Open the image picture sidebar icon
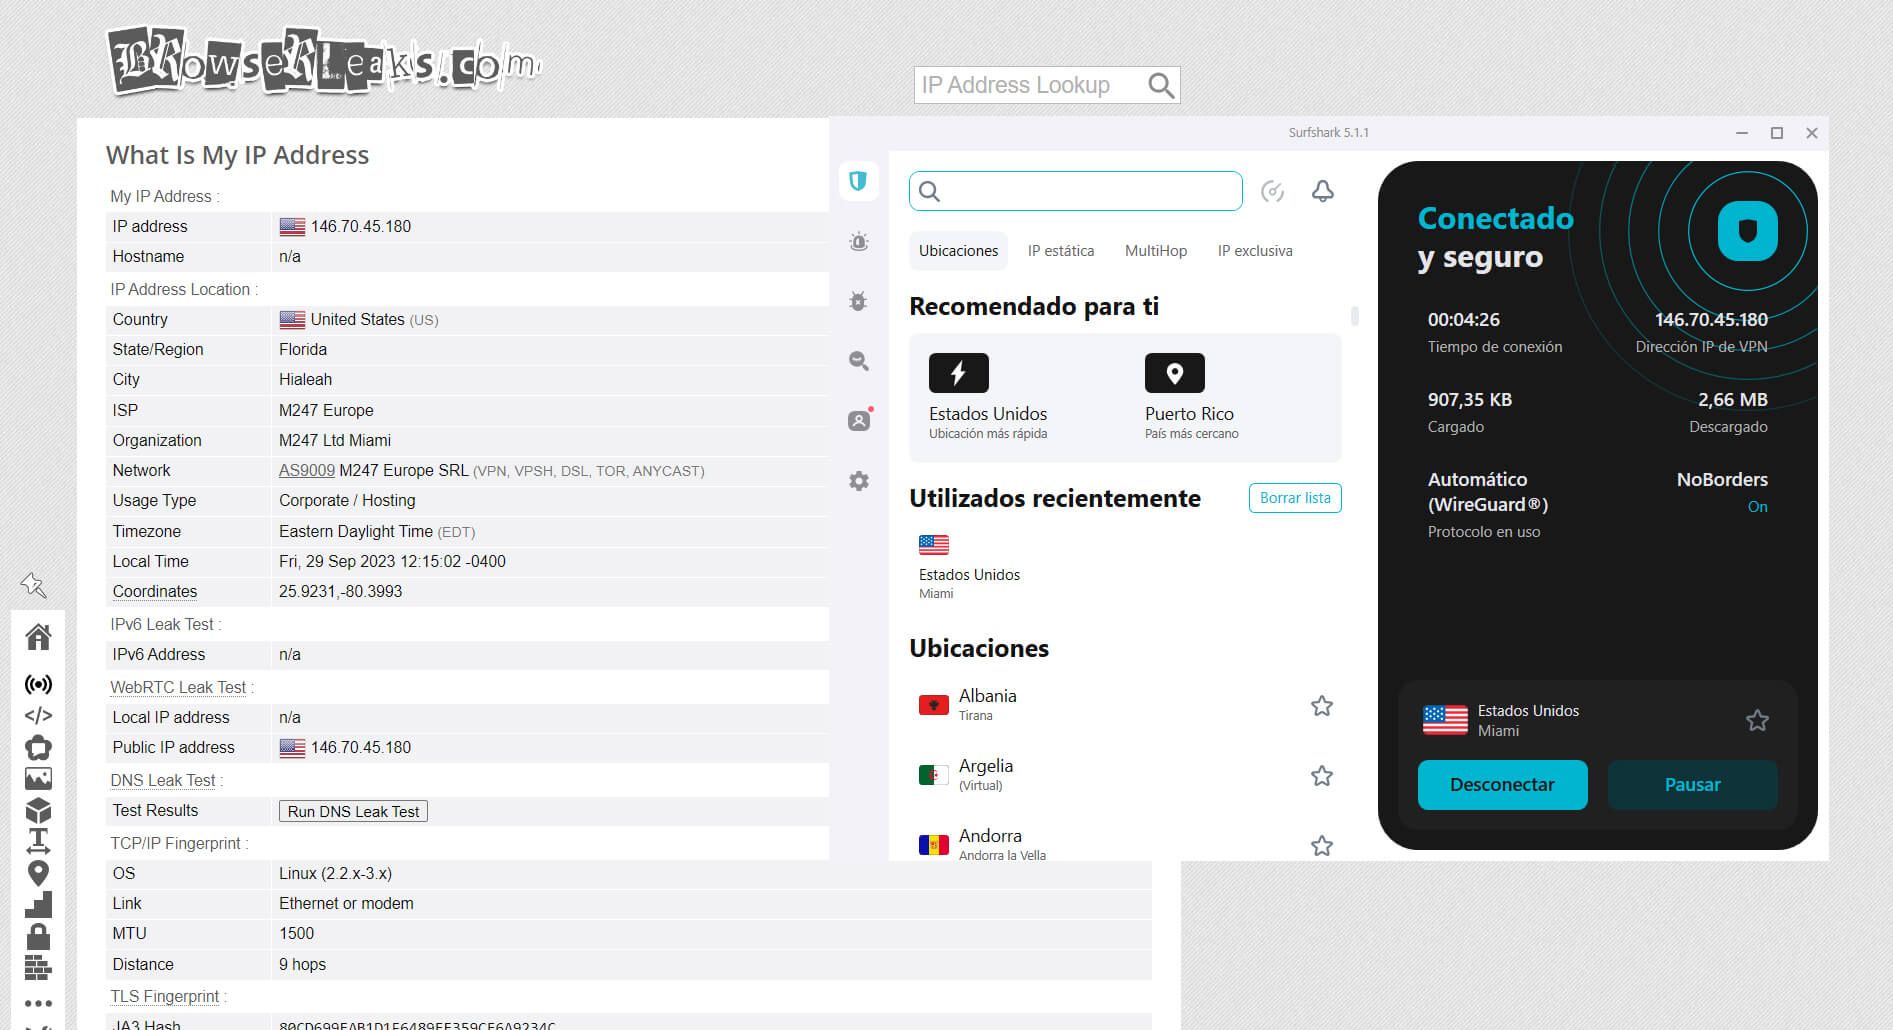The width and height of the screenshot is (1893, 1030). pos(38,778)
